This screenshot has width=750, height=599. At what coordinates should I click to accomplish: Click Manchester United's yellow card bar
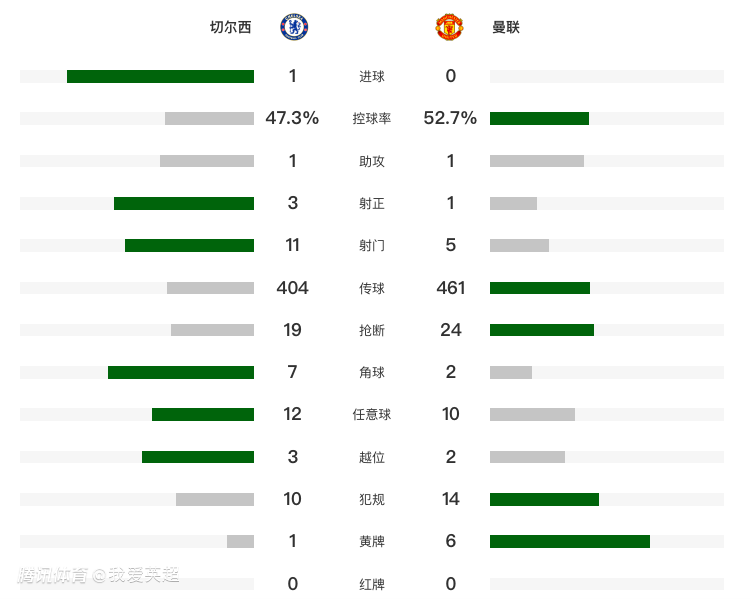coord(570,541)
